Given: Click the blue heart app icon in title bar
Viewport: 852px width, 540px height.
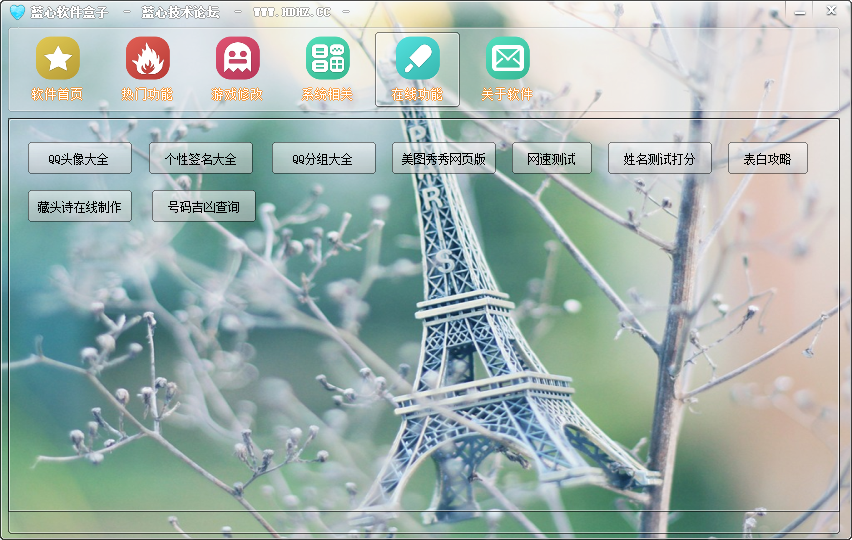Looking at the screenshot, I should click(16, 12).
